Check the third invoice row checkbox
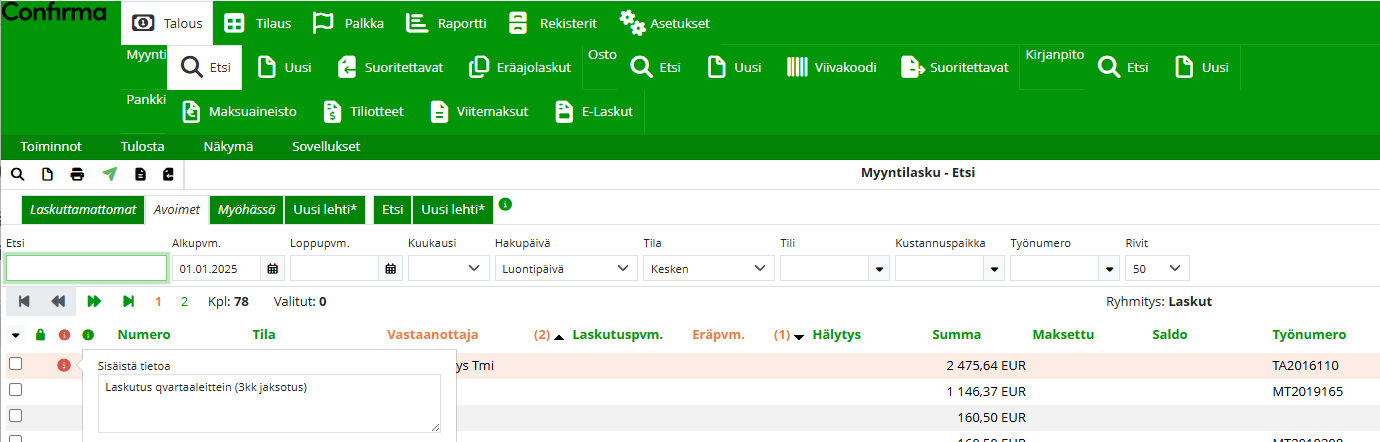1380x442 pixels. pyautogui.click(x=15, y=415)
